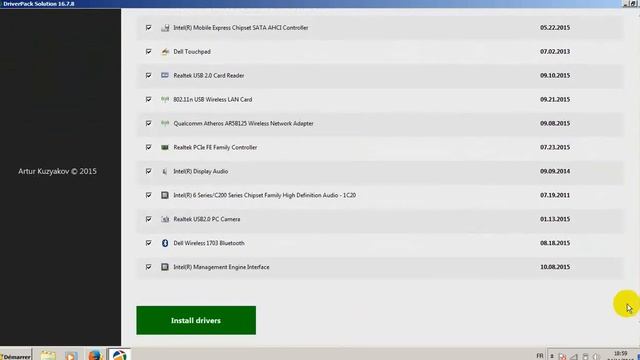640x360 pixels.
Task: Uncheck Realtek PCIe FE Family Controller
Action: pyautogui.click(x=149, y=147)
